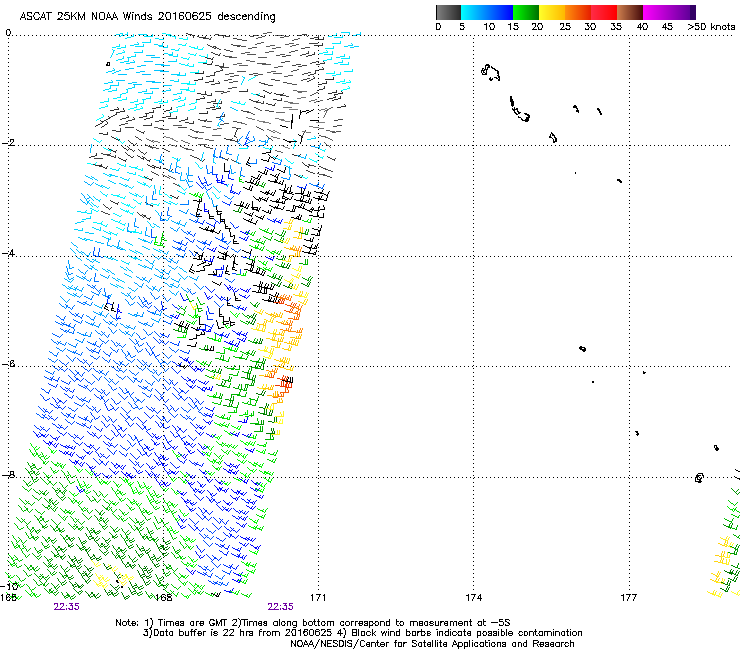Click the '171' longitude axis label
Viewport: 740px width, 650px height.
(x=318, y=598)
